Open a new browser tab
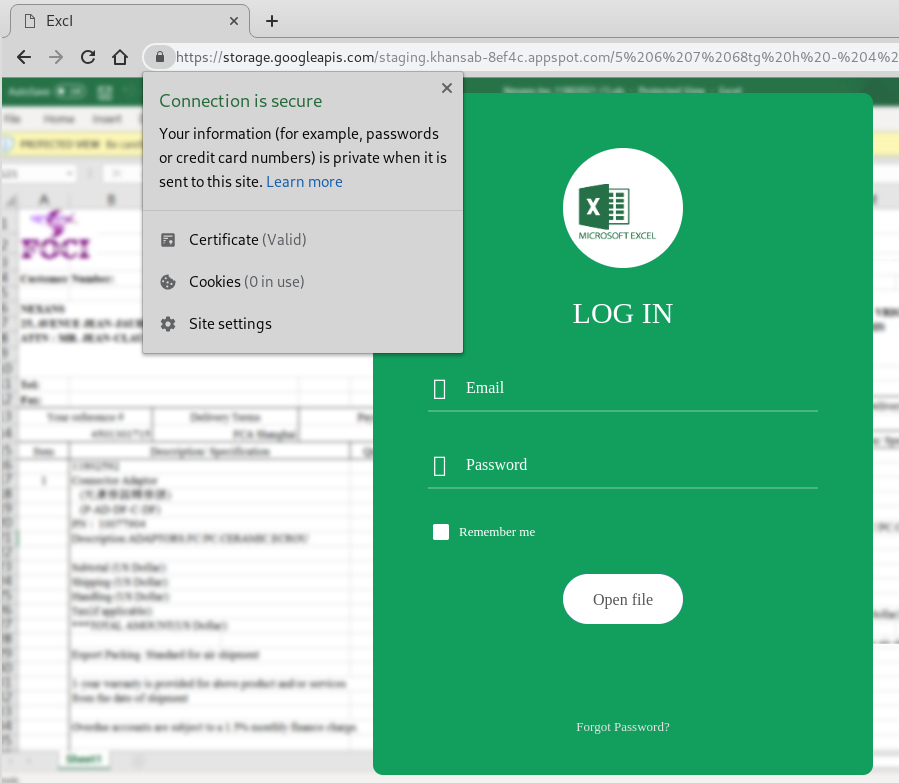Viewport: 899px width, 783px height. pyautogui.click(x=272, y=21)
